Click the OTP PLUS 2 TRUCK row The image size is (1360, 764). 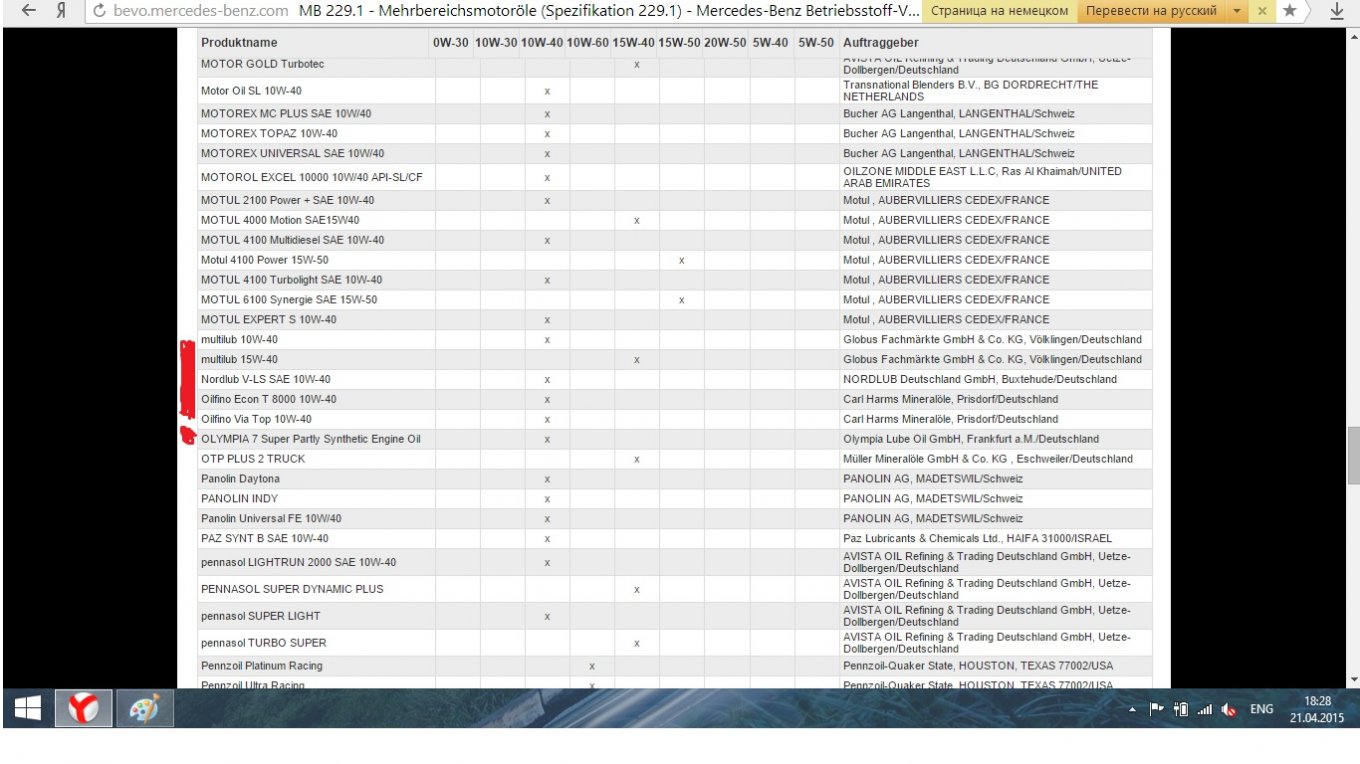[x=674, y=459]
